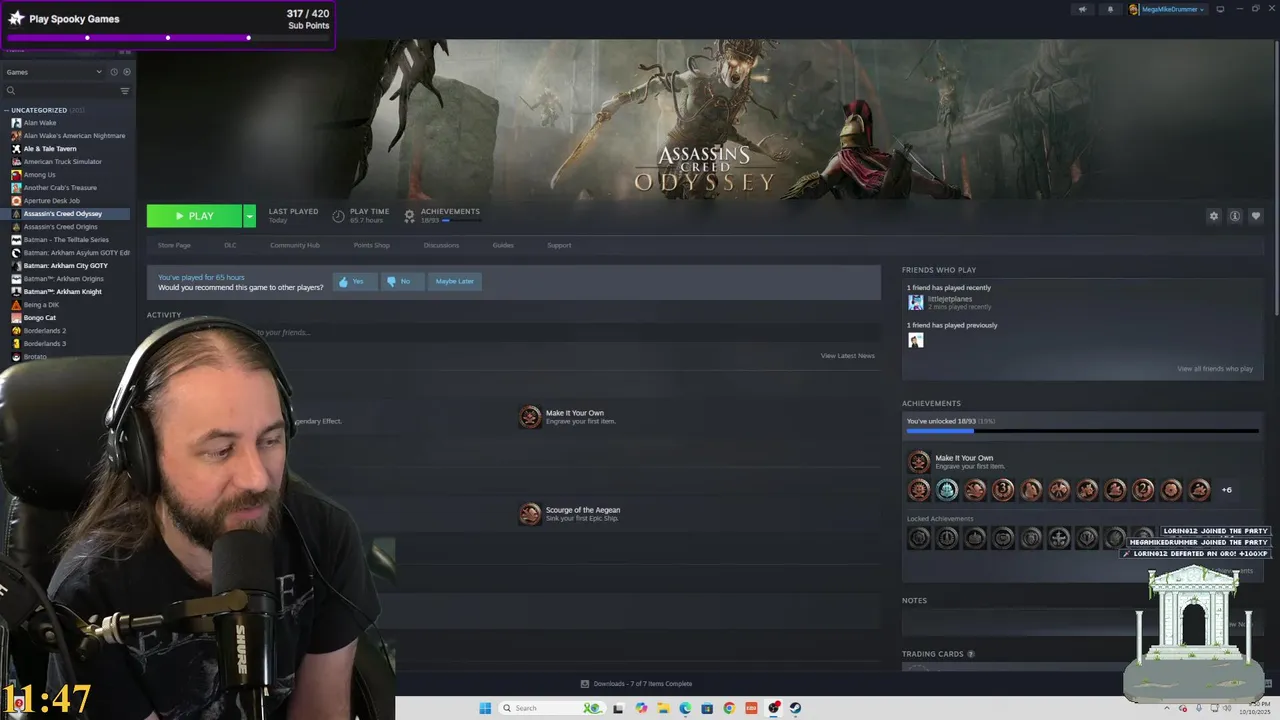Open the Games library filter dropdown
The width and height of the screenshot is (1280, 720).
point(54,72)
